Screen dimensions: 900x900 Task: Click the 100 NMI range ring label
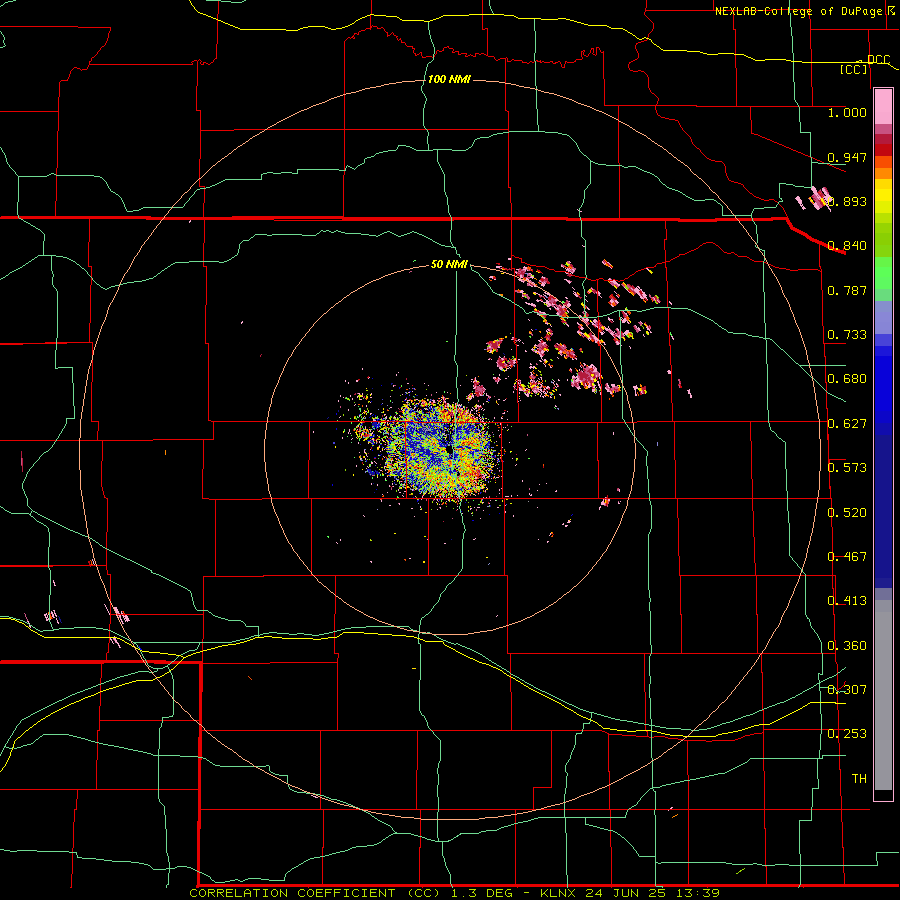449,79
